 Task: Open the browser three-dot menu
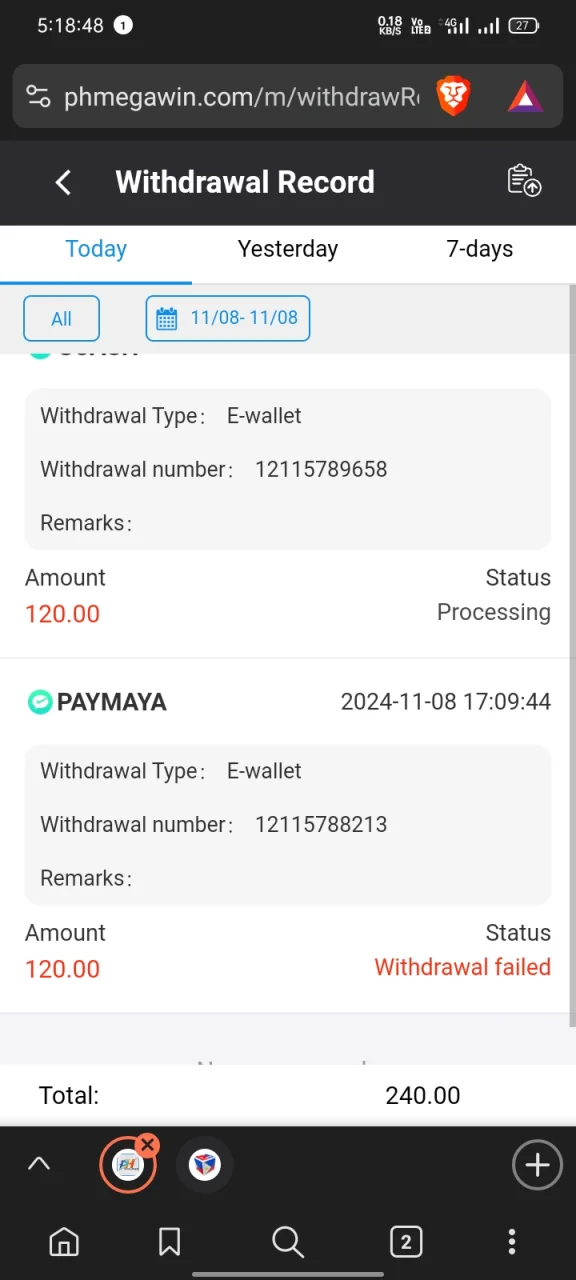point(512,1242)
